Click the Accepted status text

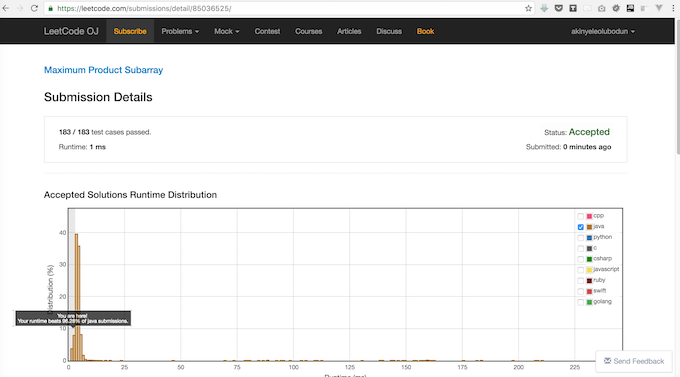(589, 132)
